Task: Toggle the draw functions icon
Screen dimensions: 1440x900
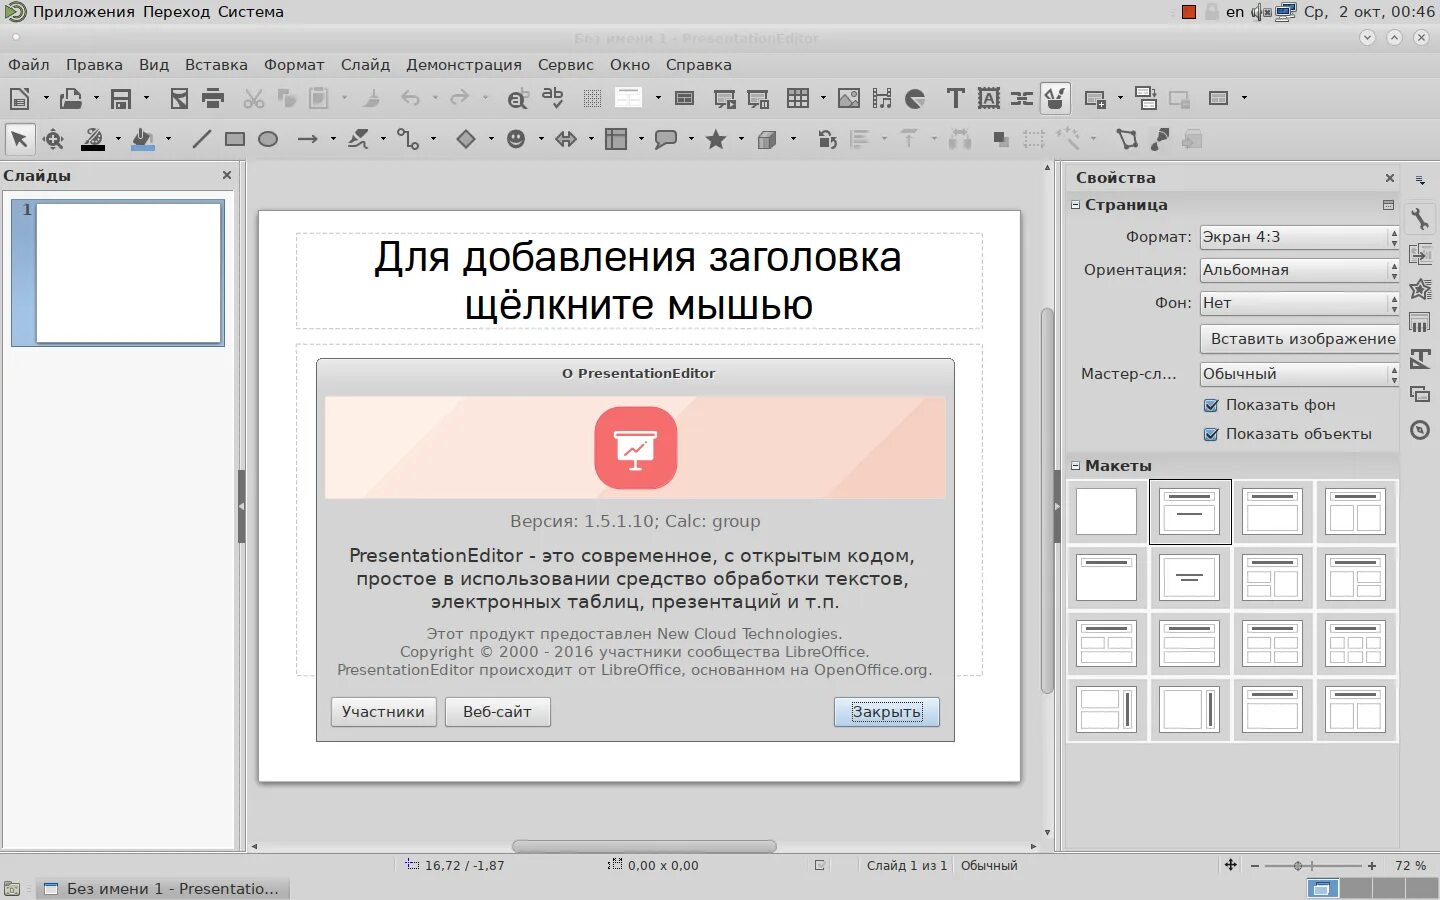Action: point(1055,98)
